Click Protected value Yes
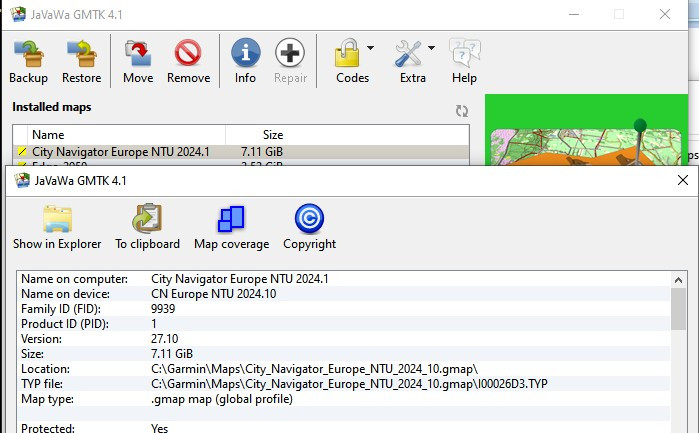Image resolution: width=699 pixels, height=433 pixels. tap(160, 428)
